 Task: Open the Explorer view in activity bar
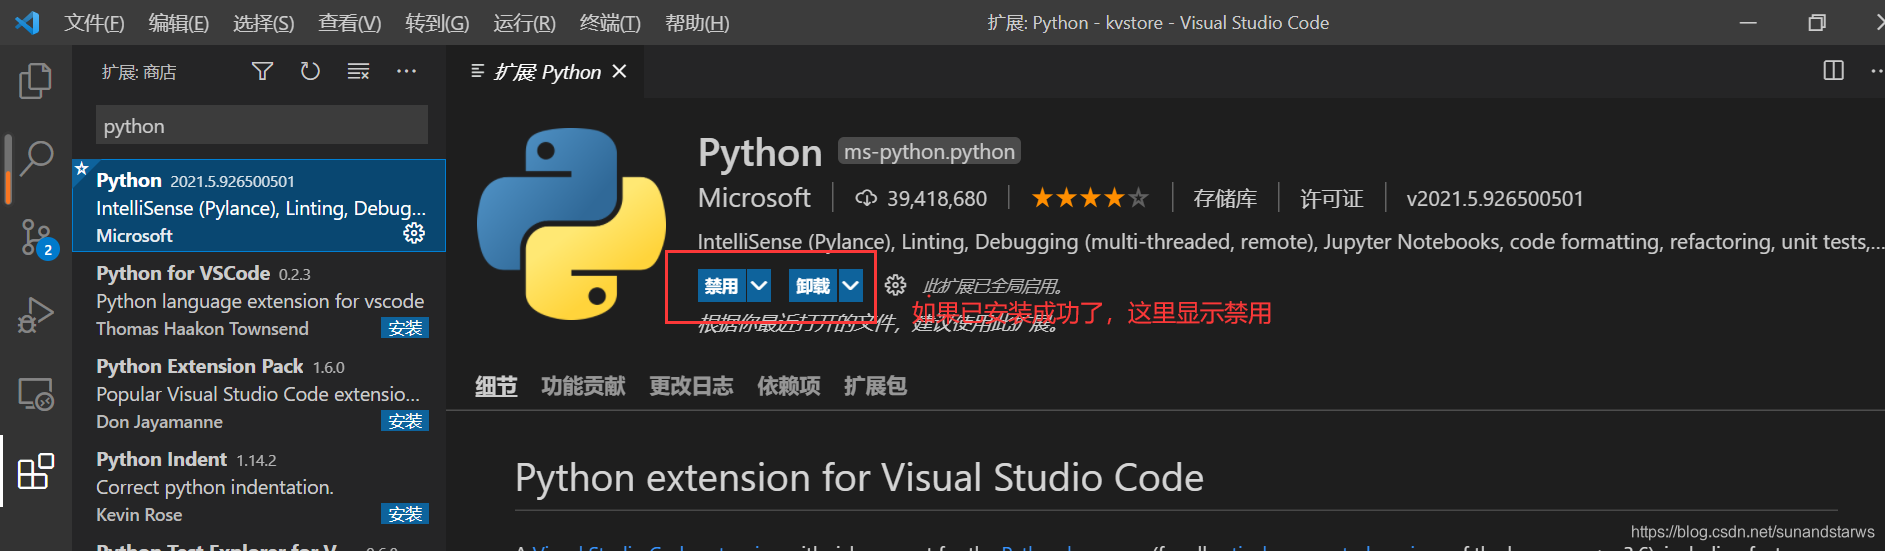pyautogui.click(x=35, y=81)
